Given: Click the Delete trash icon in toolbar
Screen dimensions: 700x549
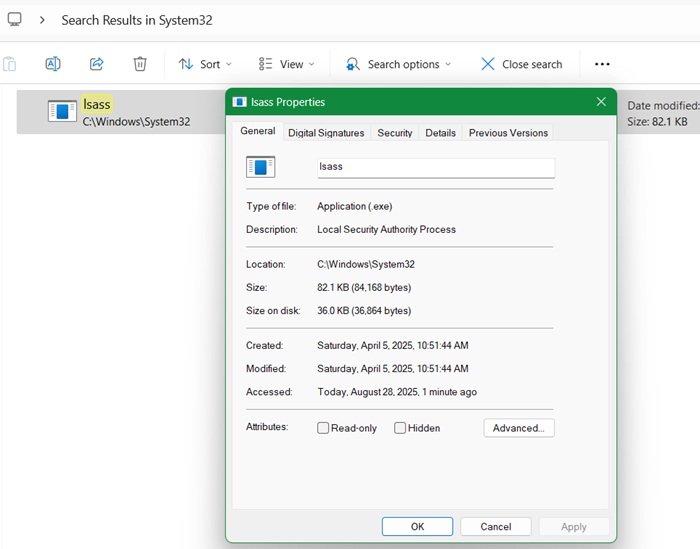Looking at the screenshot, I should [140, 64].
